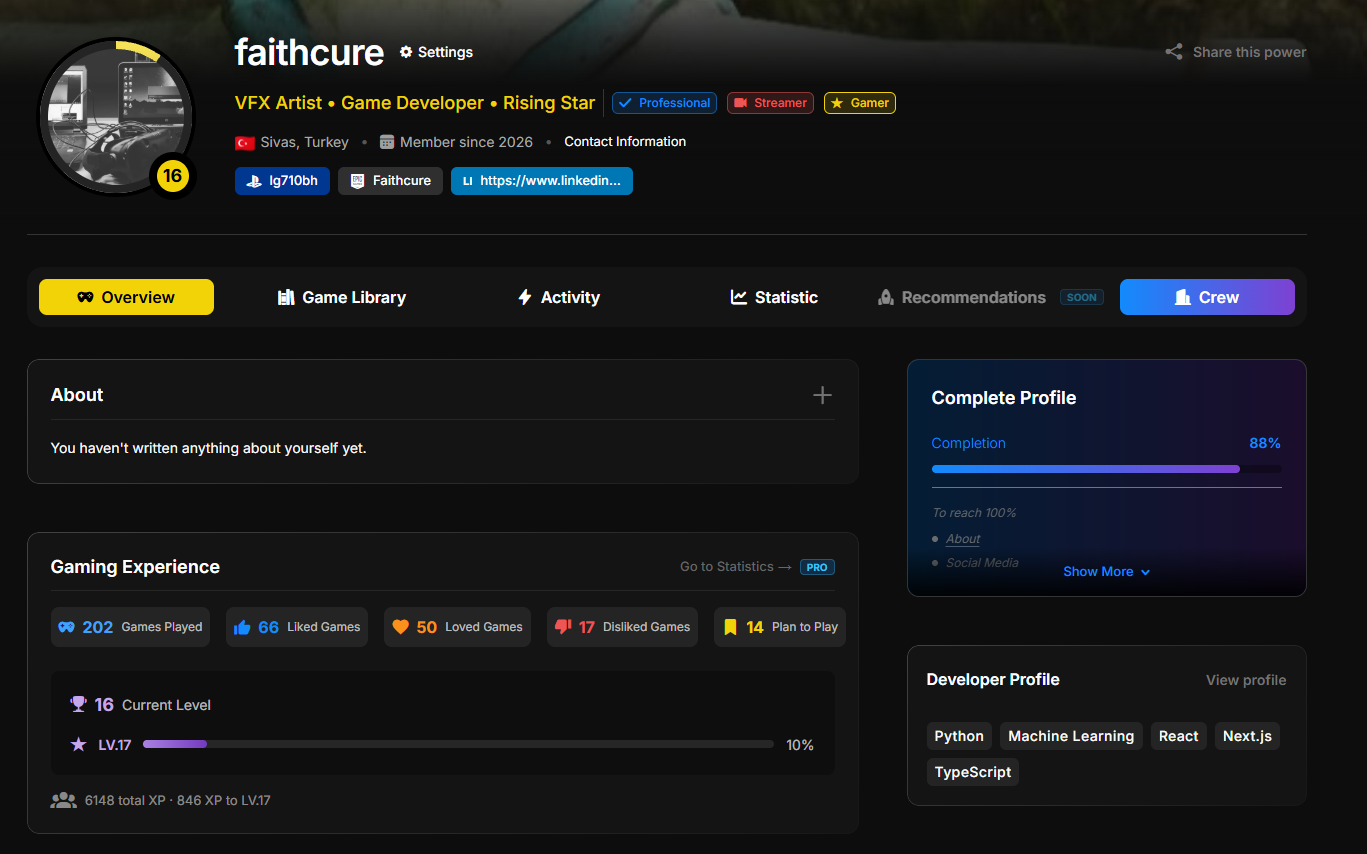The image size is (1367, 854).
Task: Click the calendar icon before Member since
Action: tap(387, 142)
